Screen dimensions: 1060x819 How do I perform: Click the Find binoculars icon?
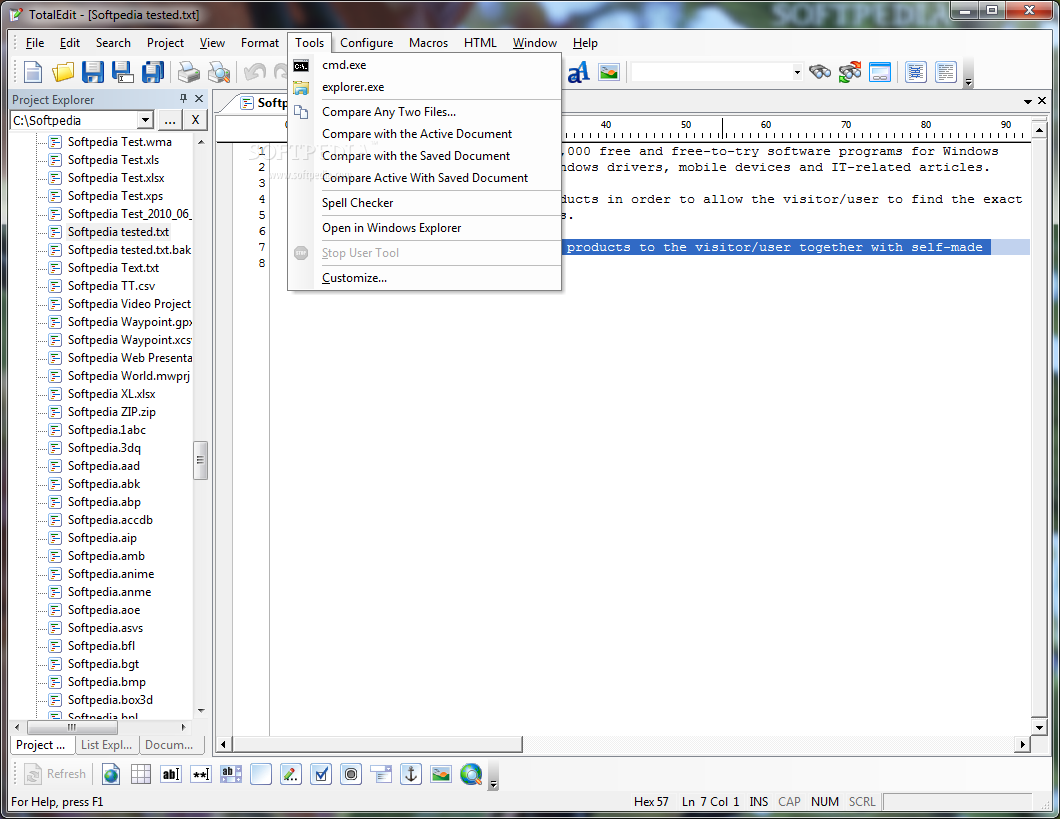pos(820,72)
